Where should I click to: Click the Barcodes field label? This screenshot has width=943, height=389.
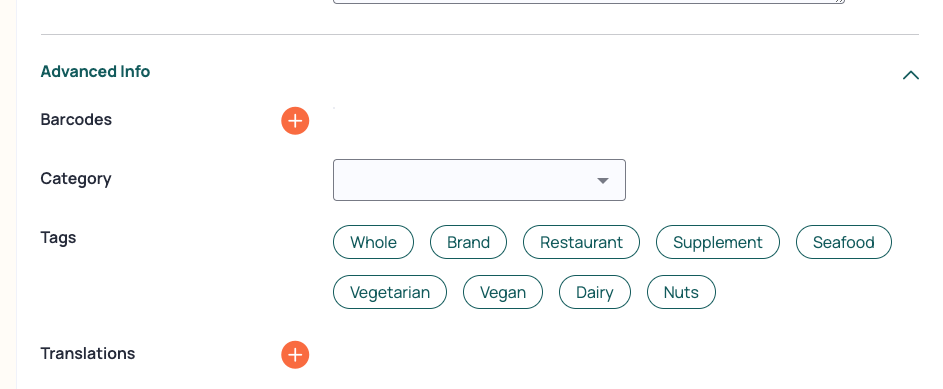click(x=76, y=120)
